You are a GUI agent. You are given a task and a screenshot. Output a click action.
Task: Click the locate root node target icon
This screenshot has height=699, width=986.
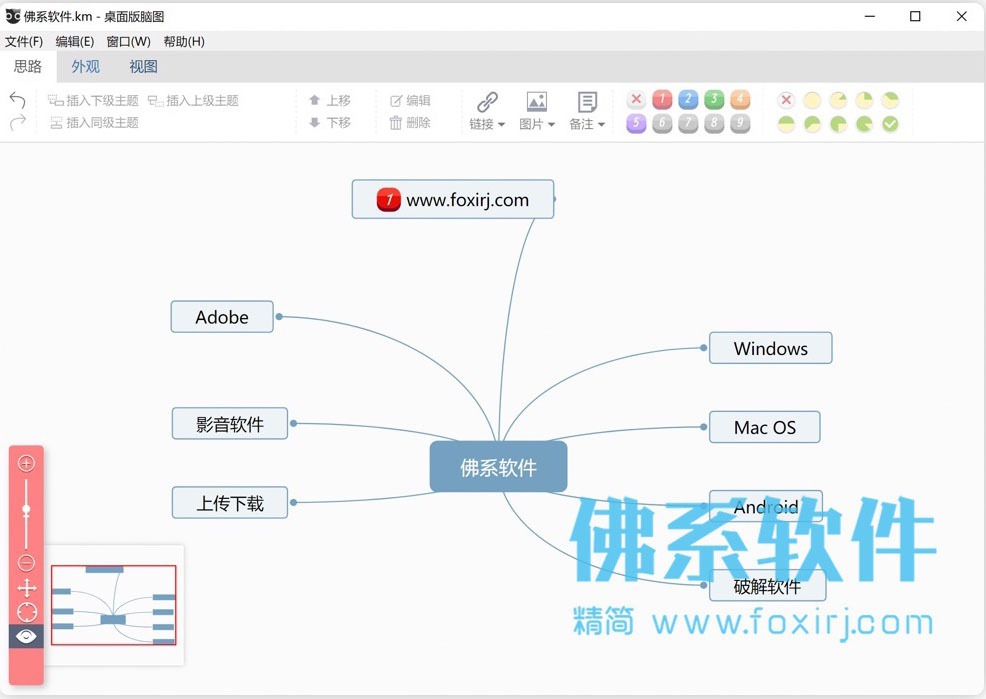pos(26,612)
